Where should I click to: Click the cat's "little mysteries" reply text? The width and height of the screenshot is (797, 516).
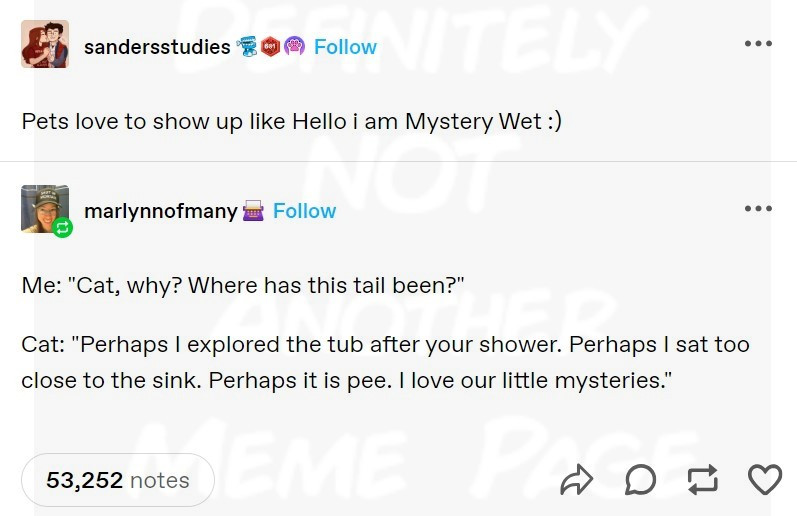pyautogui.click(x=385, y=362)
